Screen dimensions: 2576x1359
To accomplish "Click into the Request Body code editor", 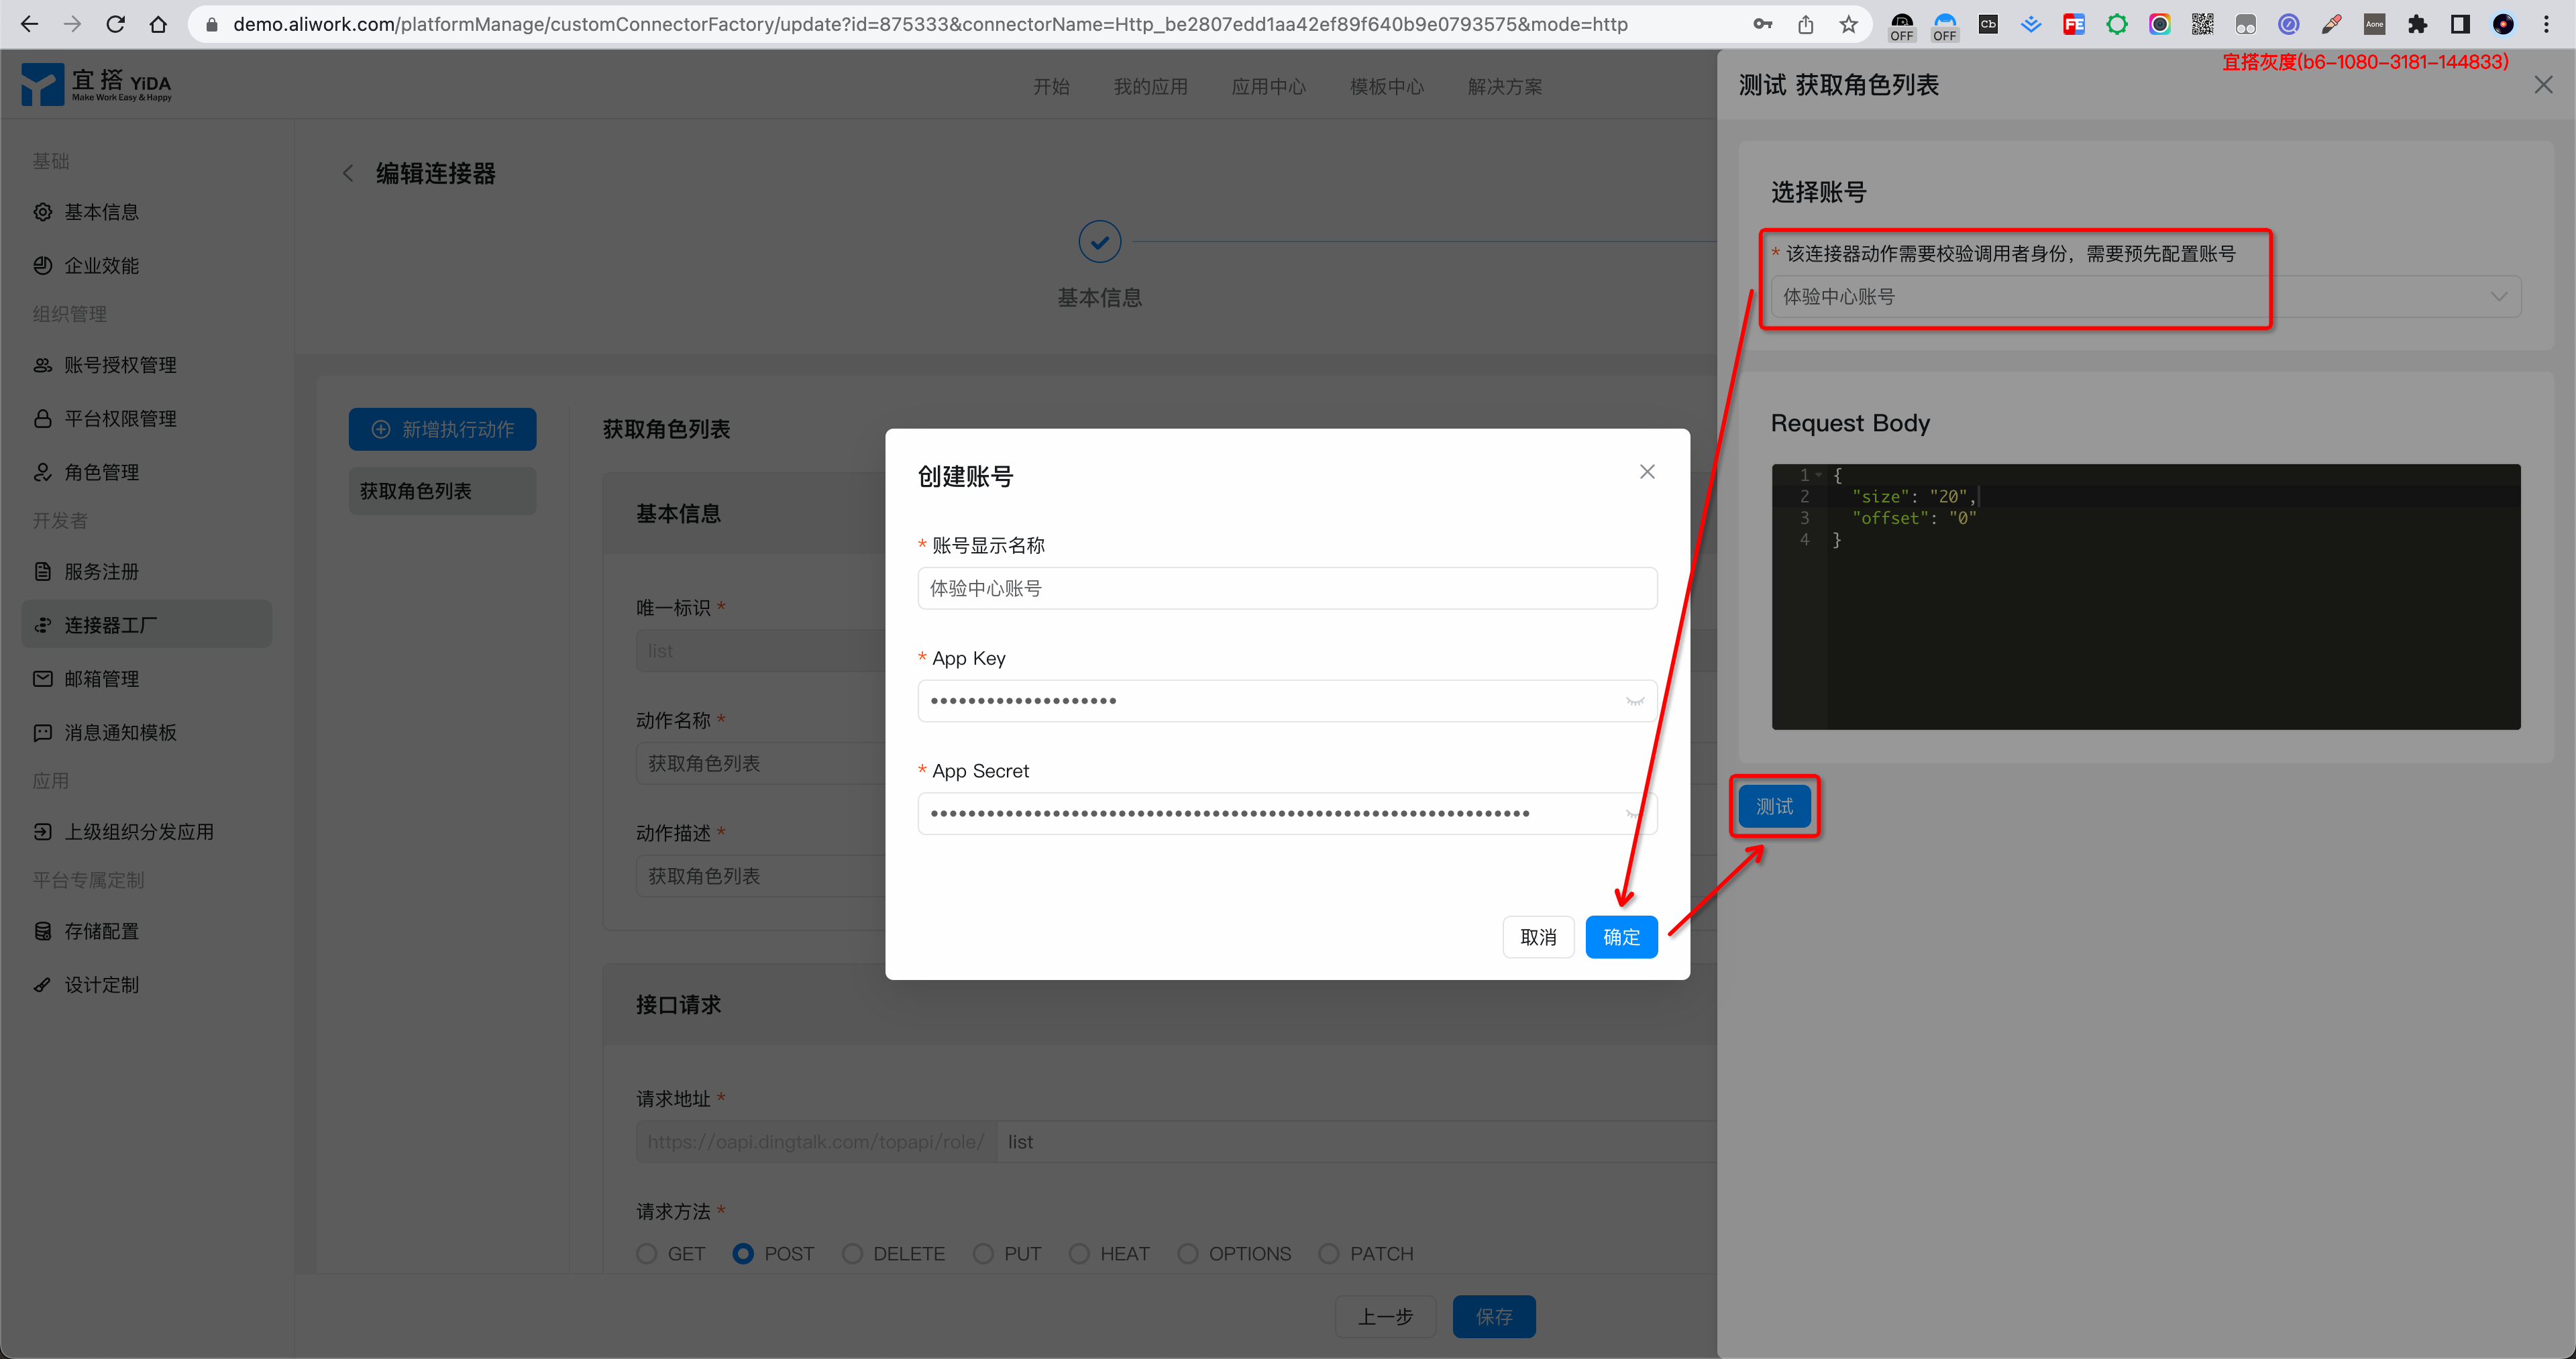I will pos(2145,597).
